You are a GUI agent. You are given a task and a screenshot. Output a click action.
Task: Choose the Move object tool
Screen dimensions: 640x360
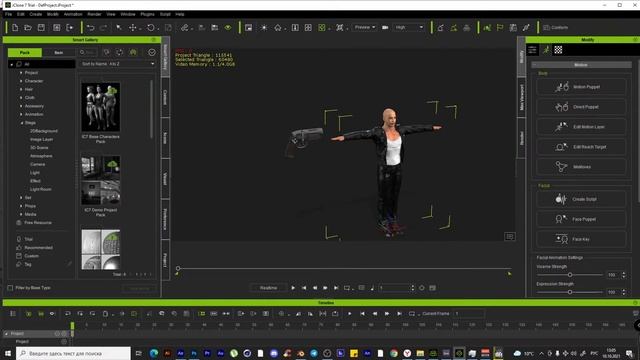(133, 27)
